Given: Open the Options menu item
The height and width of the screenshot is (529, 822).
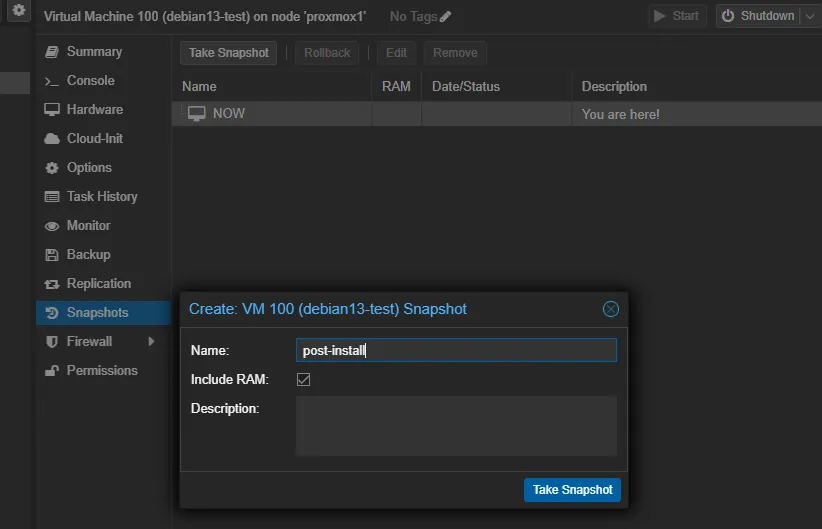Looking at the screenshot, I should 103,168.
